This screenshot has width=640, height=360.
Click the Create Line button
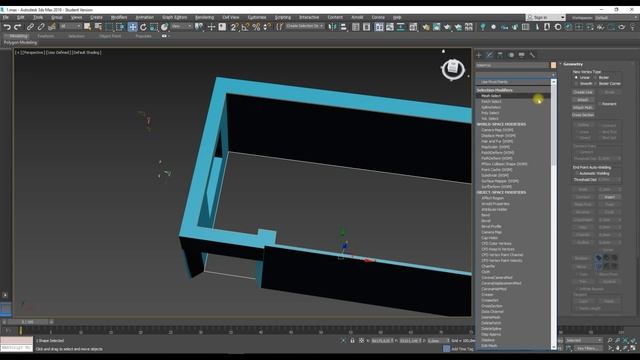tap(583, 92)
